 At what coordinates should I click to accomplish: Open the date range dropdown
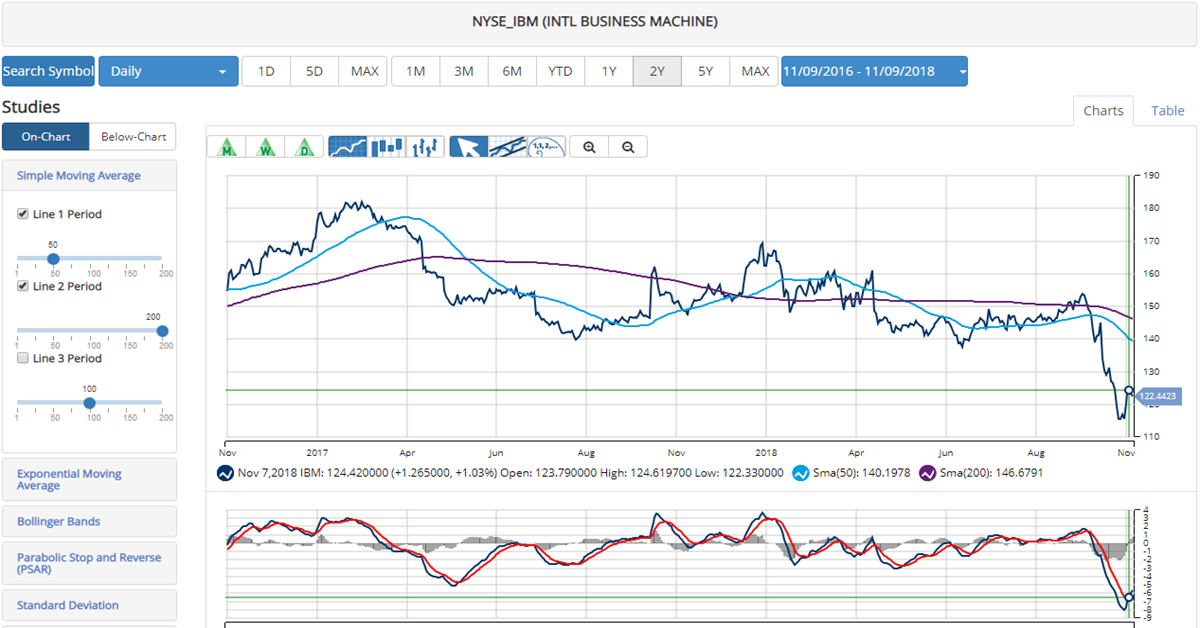874,72
